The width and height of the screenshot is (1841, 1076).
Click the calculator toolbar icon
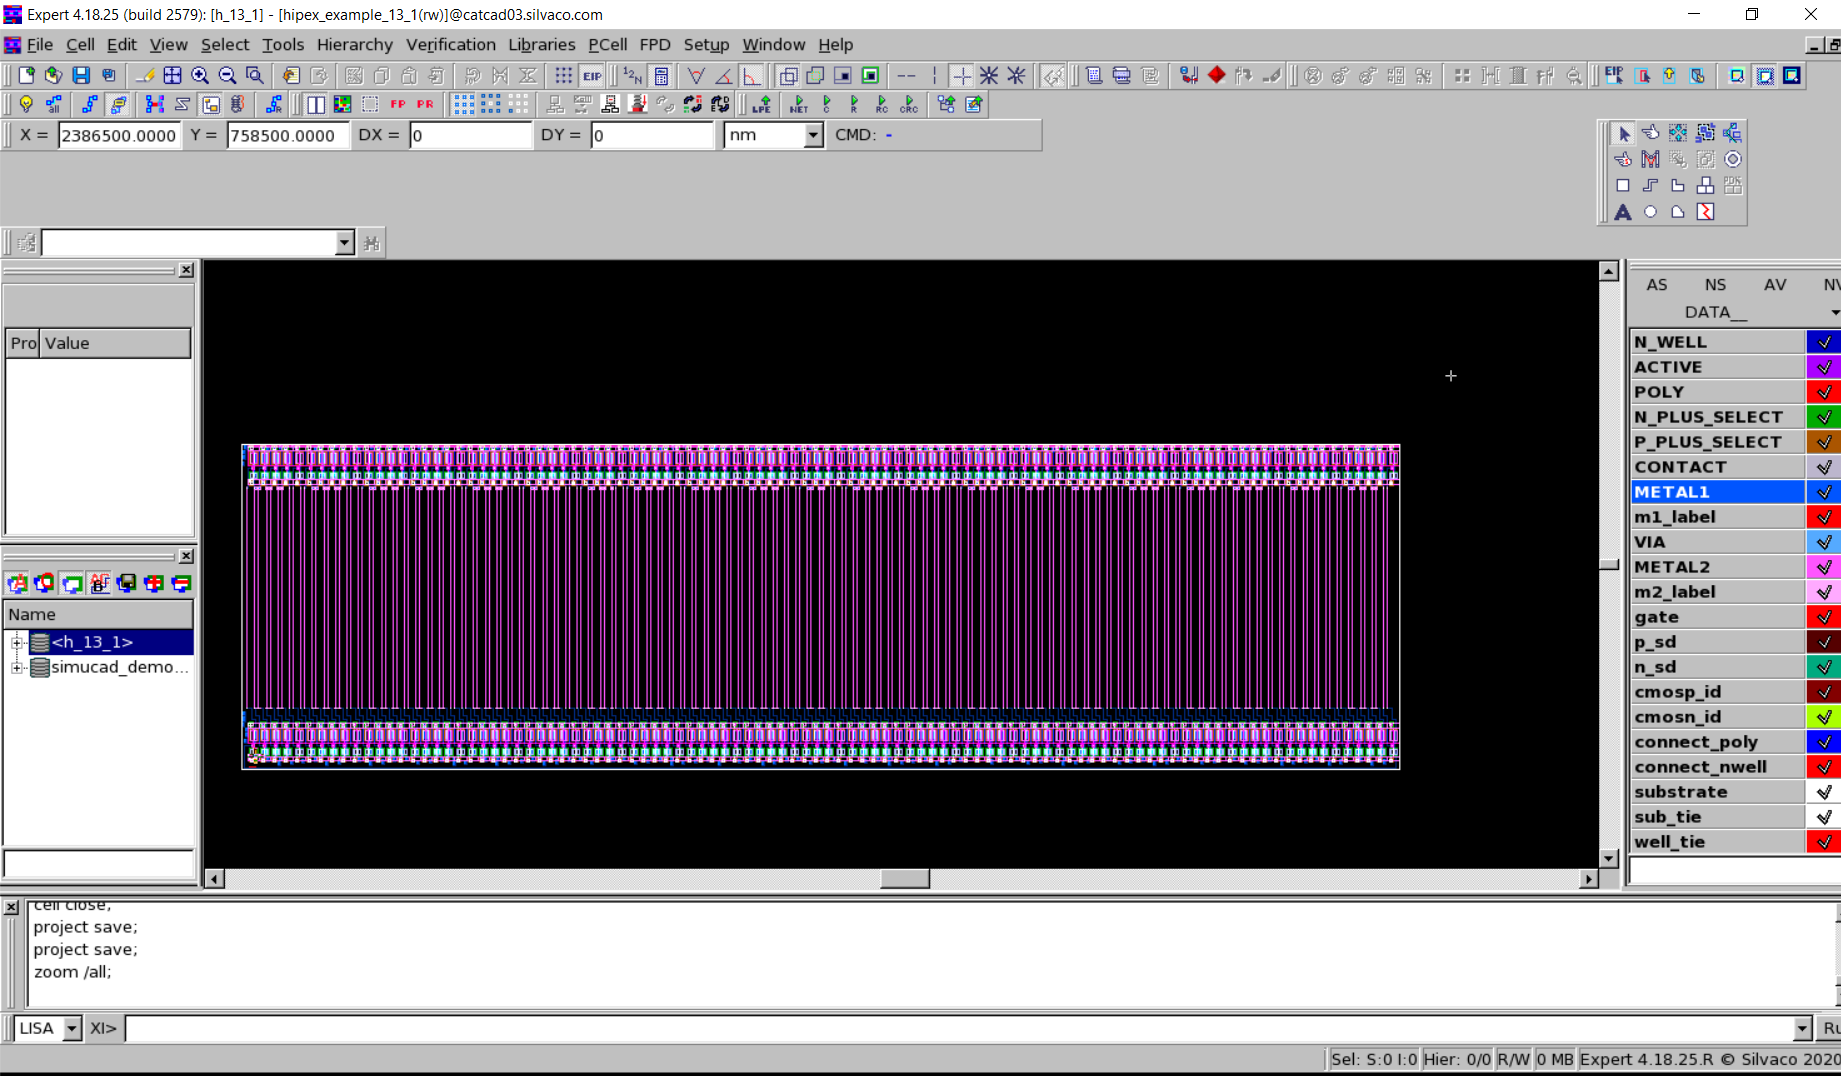pyautogui.click(x=661, y=76)
